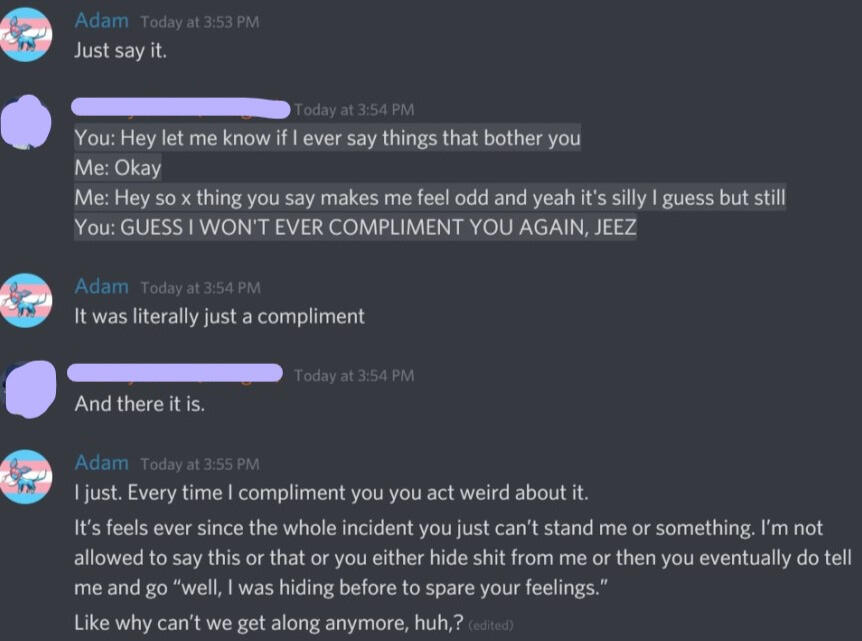Viewport: 862px width, 641px height.
Task: Click the redacted username above "And there it is."
Action: tap(176, 373)
